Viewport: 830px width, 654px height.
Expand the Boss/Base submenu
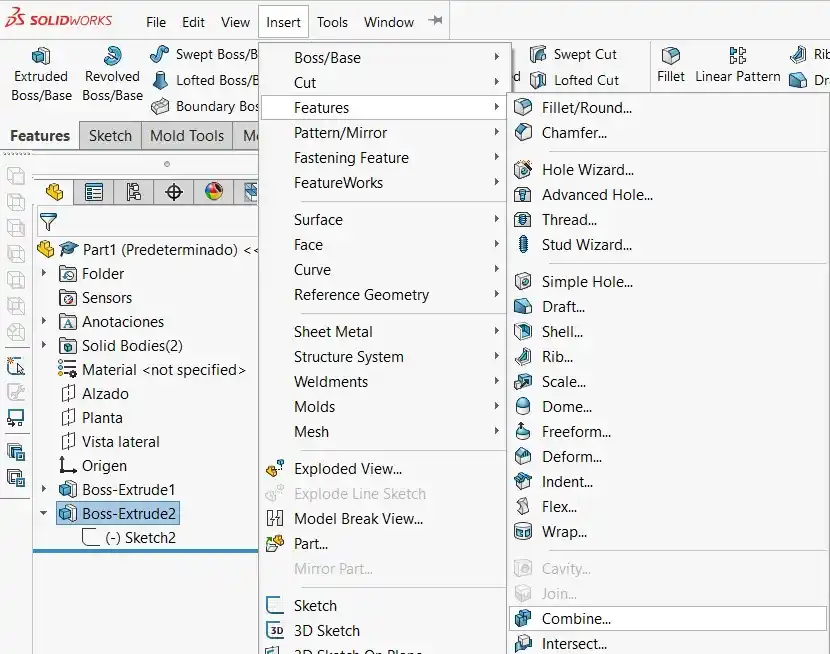(x=384, y=57)
